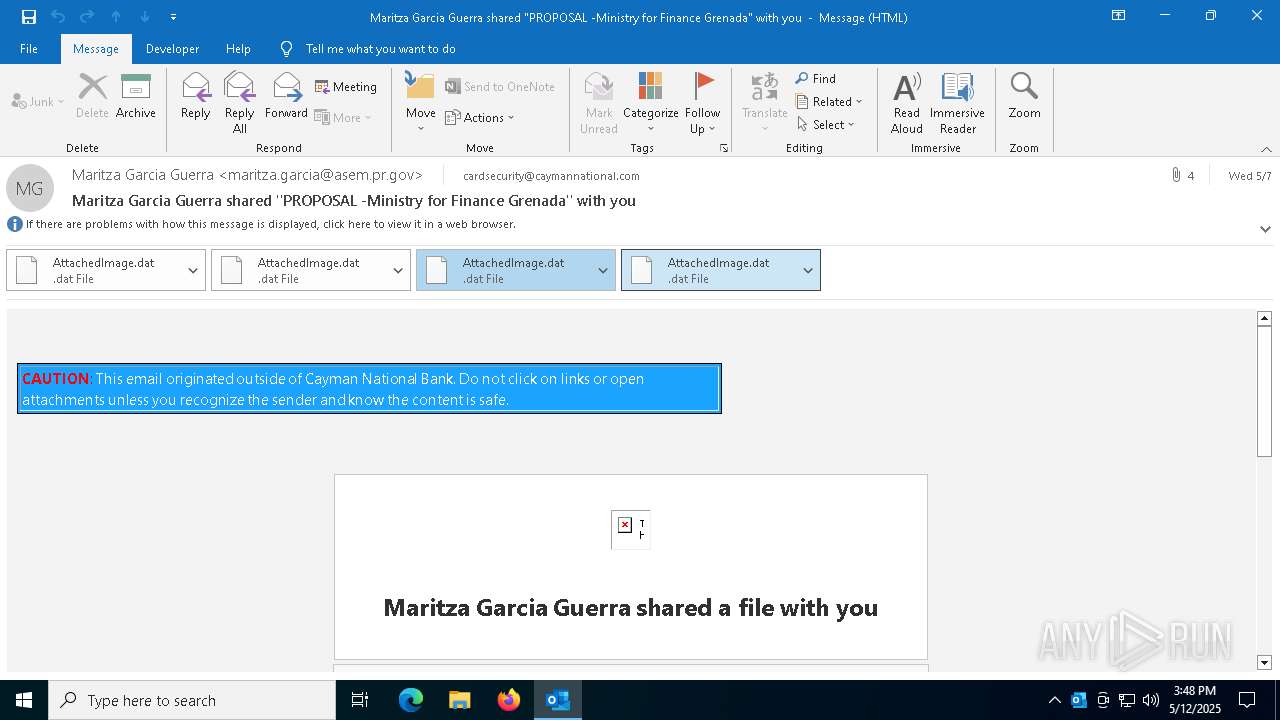The width and height of the screenshot is (1280, 720).
Task: Click the Zoom magnifier button
Action: pyautogui.click(x=1024, y=96)
